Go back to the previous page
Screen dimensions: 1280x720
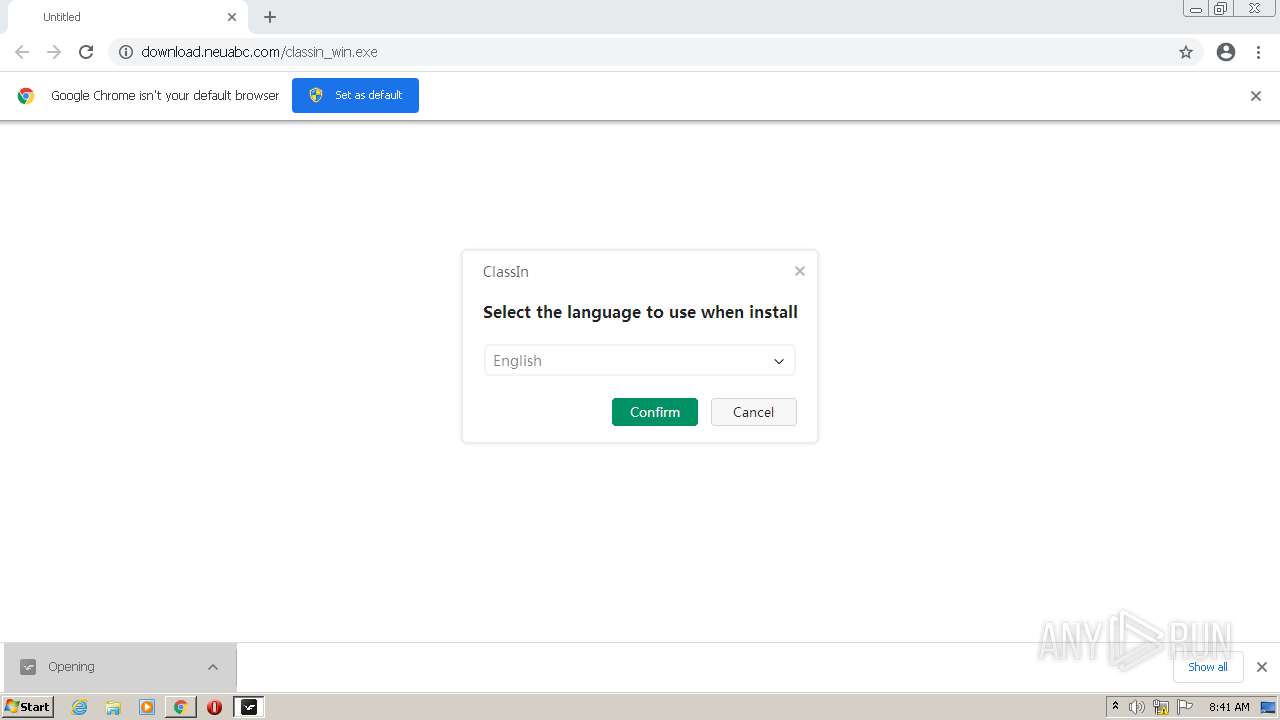pos(22,52)
